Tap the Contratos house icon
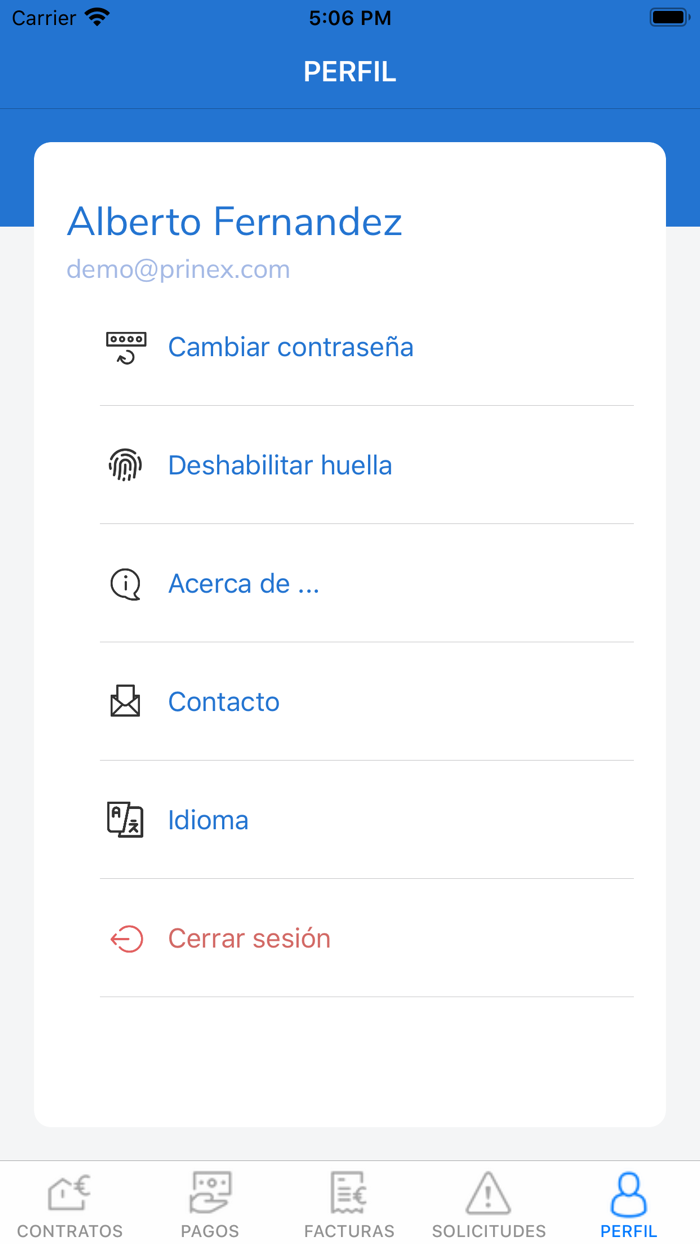 tap(70, 1192)
